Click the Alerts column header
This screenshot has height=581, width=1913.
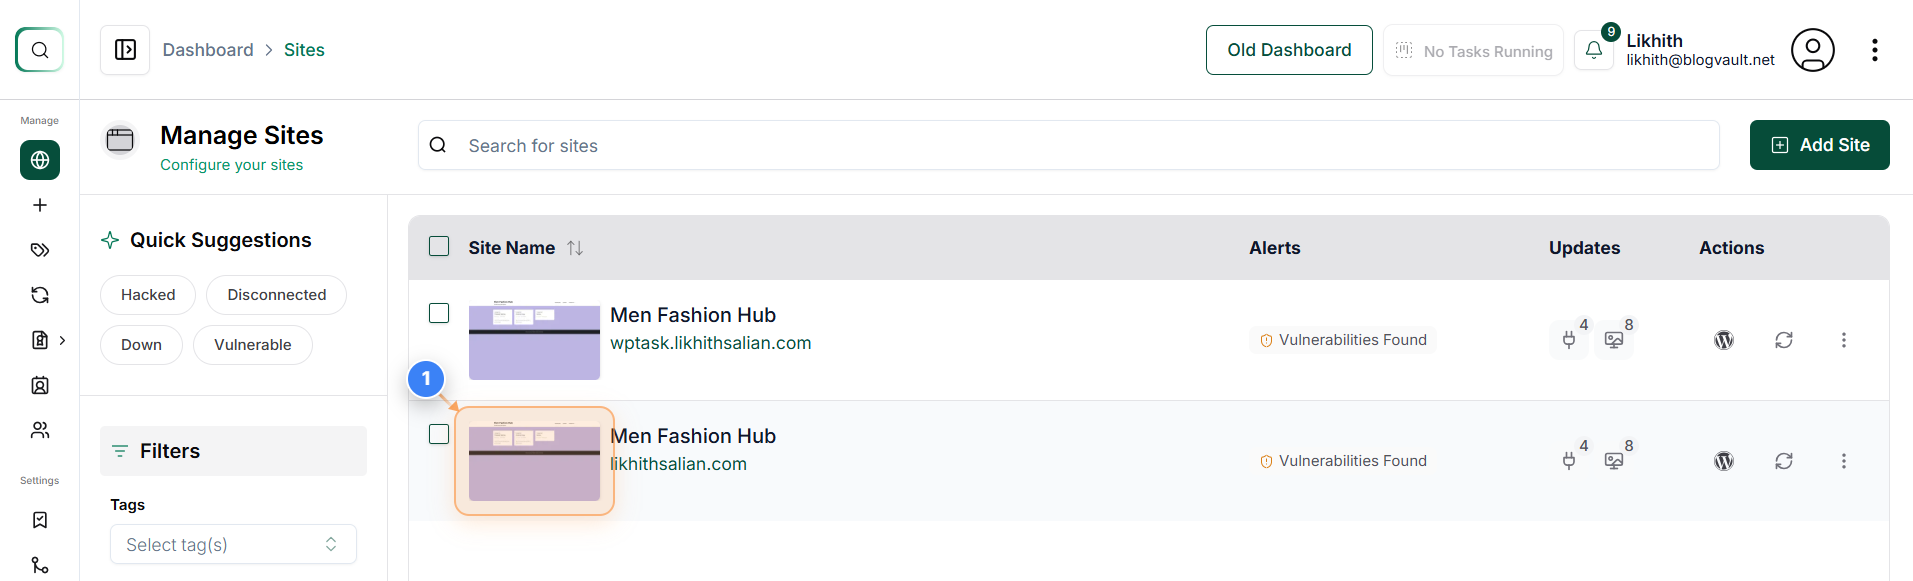(x=1275, y=247)
